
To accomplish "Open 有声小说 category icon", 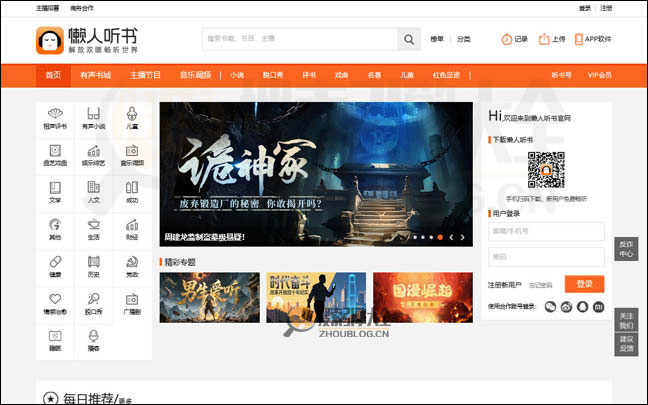I will point(93,113).
